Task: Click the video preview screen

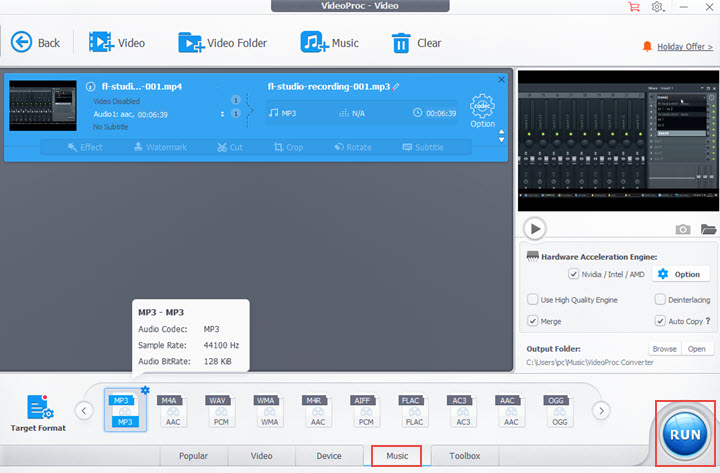Action: click(x=618, y=141)
